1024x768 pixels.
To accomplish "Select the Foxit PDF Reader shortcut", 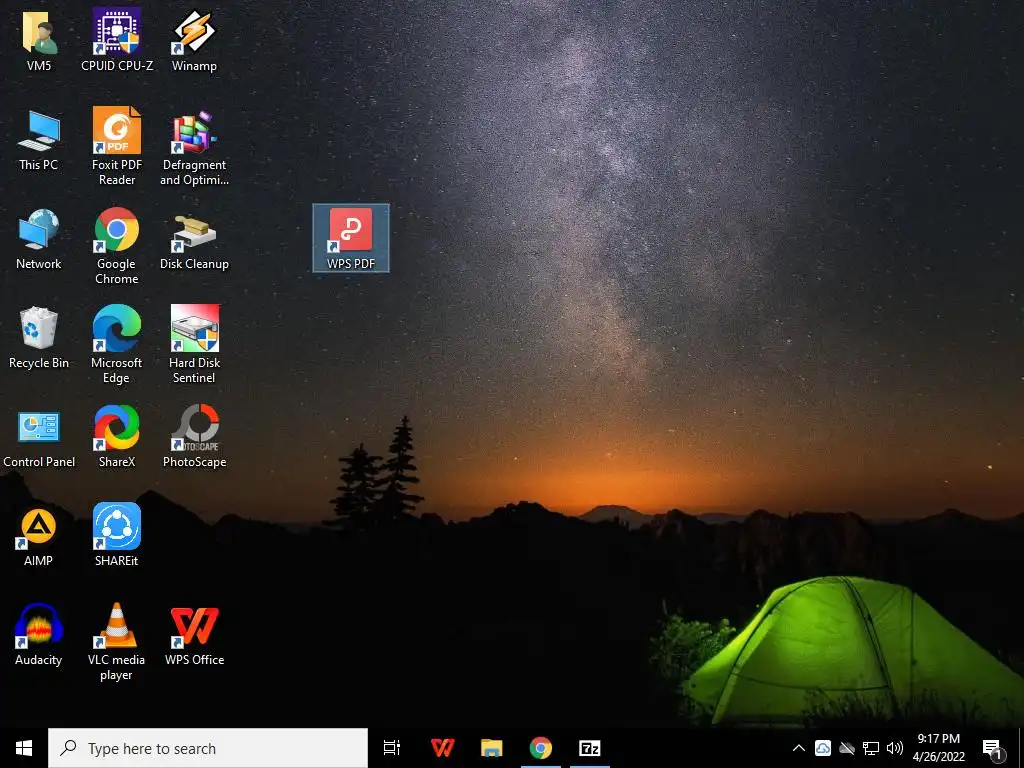I will point(117,147).
